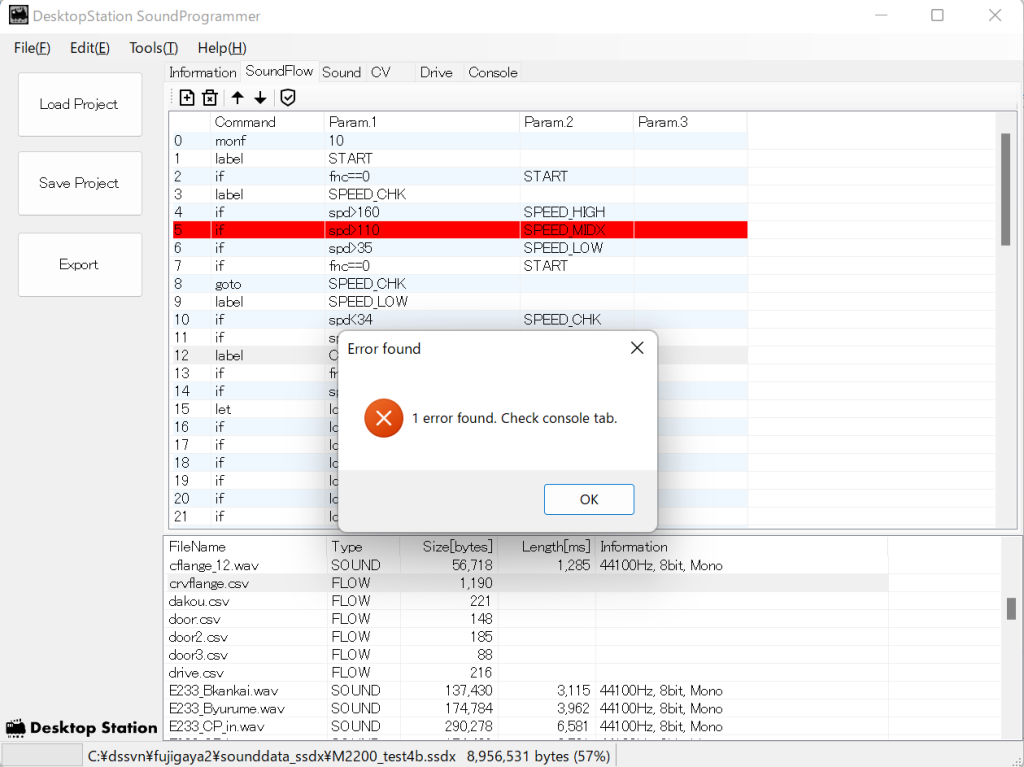Click the move row up arrow
The height and width of the screenshot is (767, 1024).
pos(237,97)
